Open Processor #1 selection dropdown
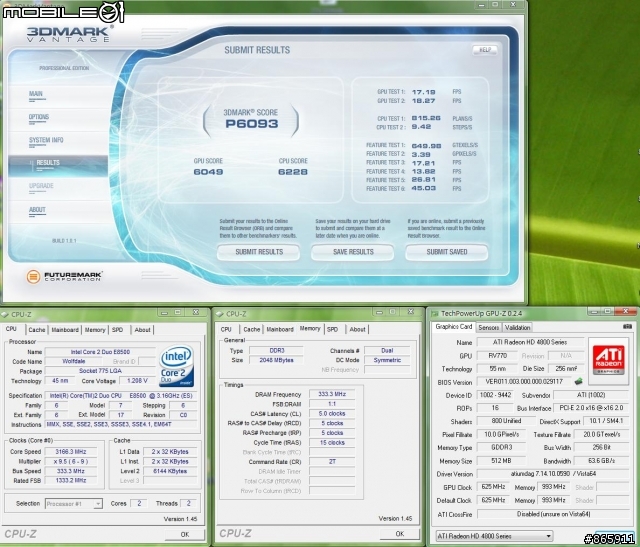This screenshot has width=640, height=547. 73,504
